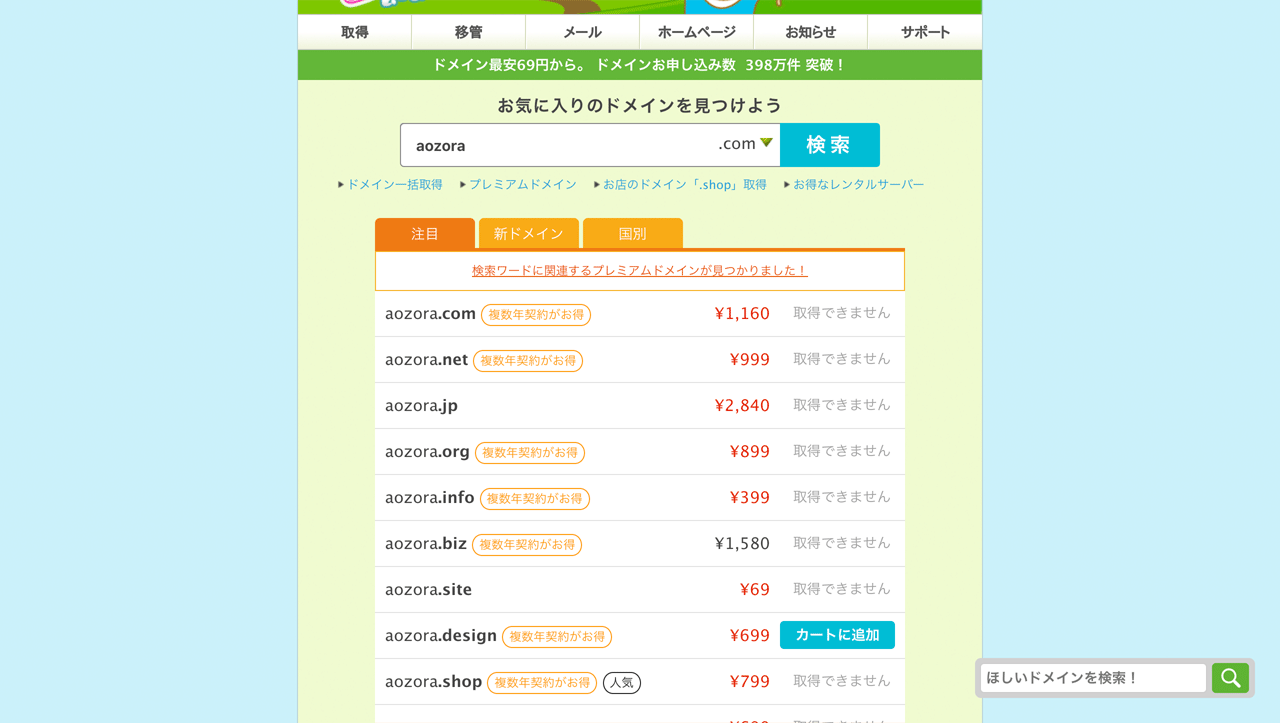This screenshot has height=723, width=1280.
Task: Click 取得できません status for aozora.com
Action: (x=842, y=313)
